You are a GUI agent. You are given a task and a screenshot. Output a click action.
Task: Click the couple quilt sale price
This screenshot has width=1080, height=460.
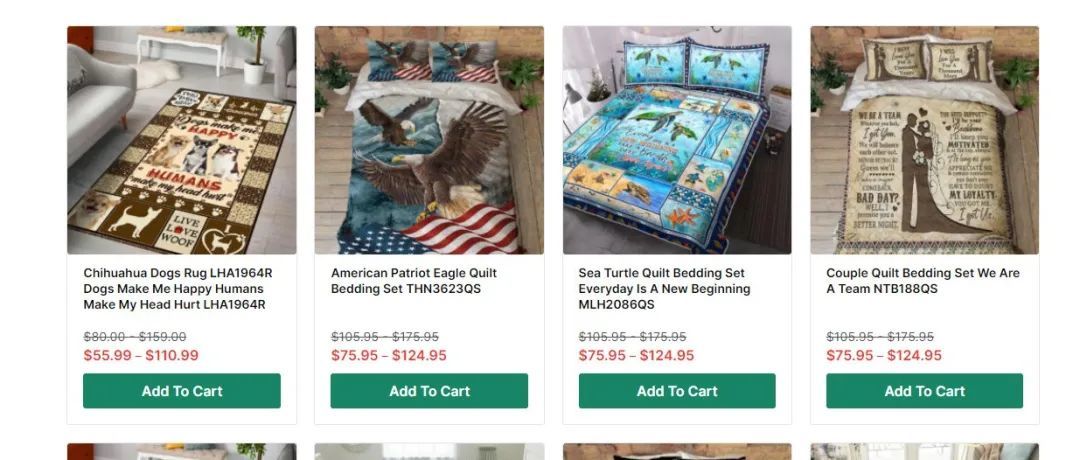tap(884, 355)
